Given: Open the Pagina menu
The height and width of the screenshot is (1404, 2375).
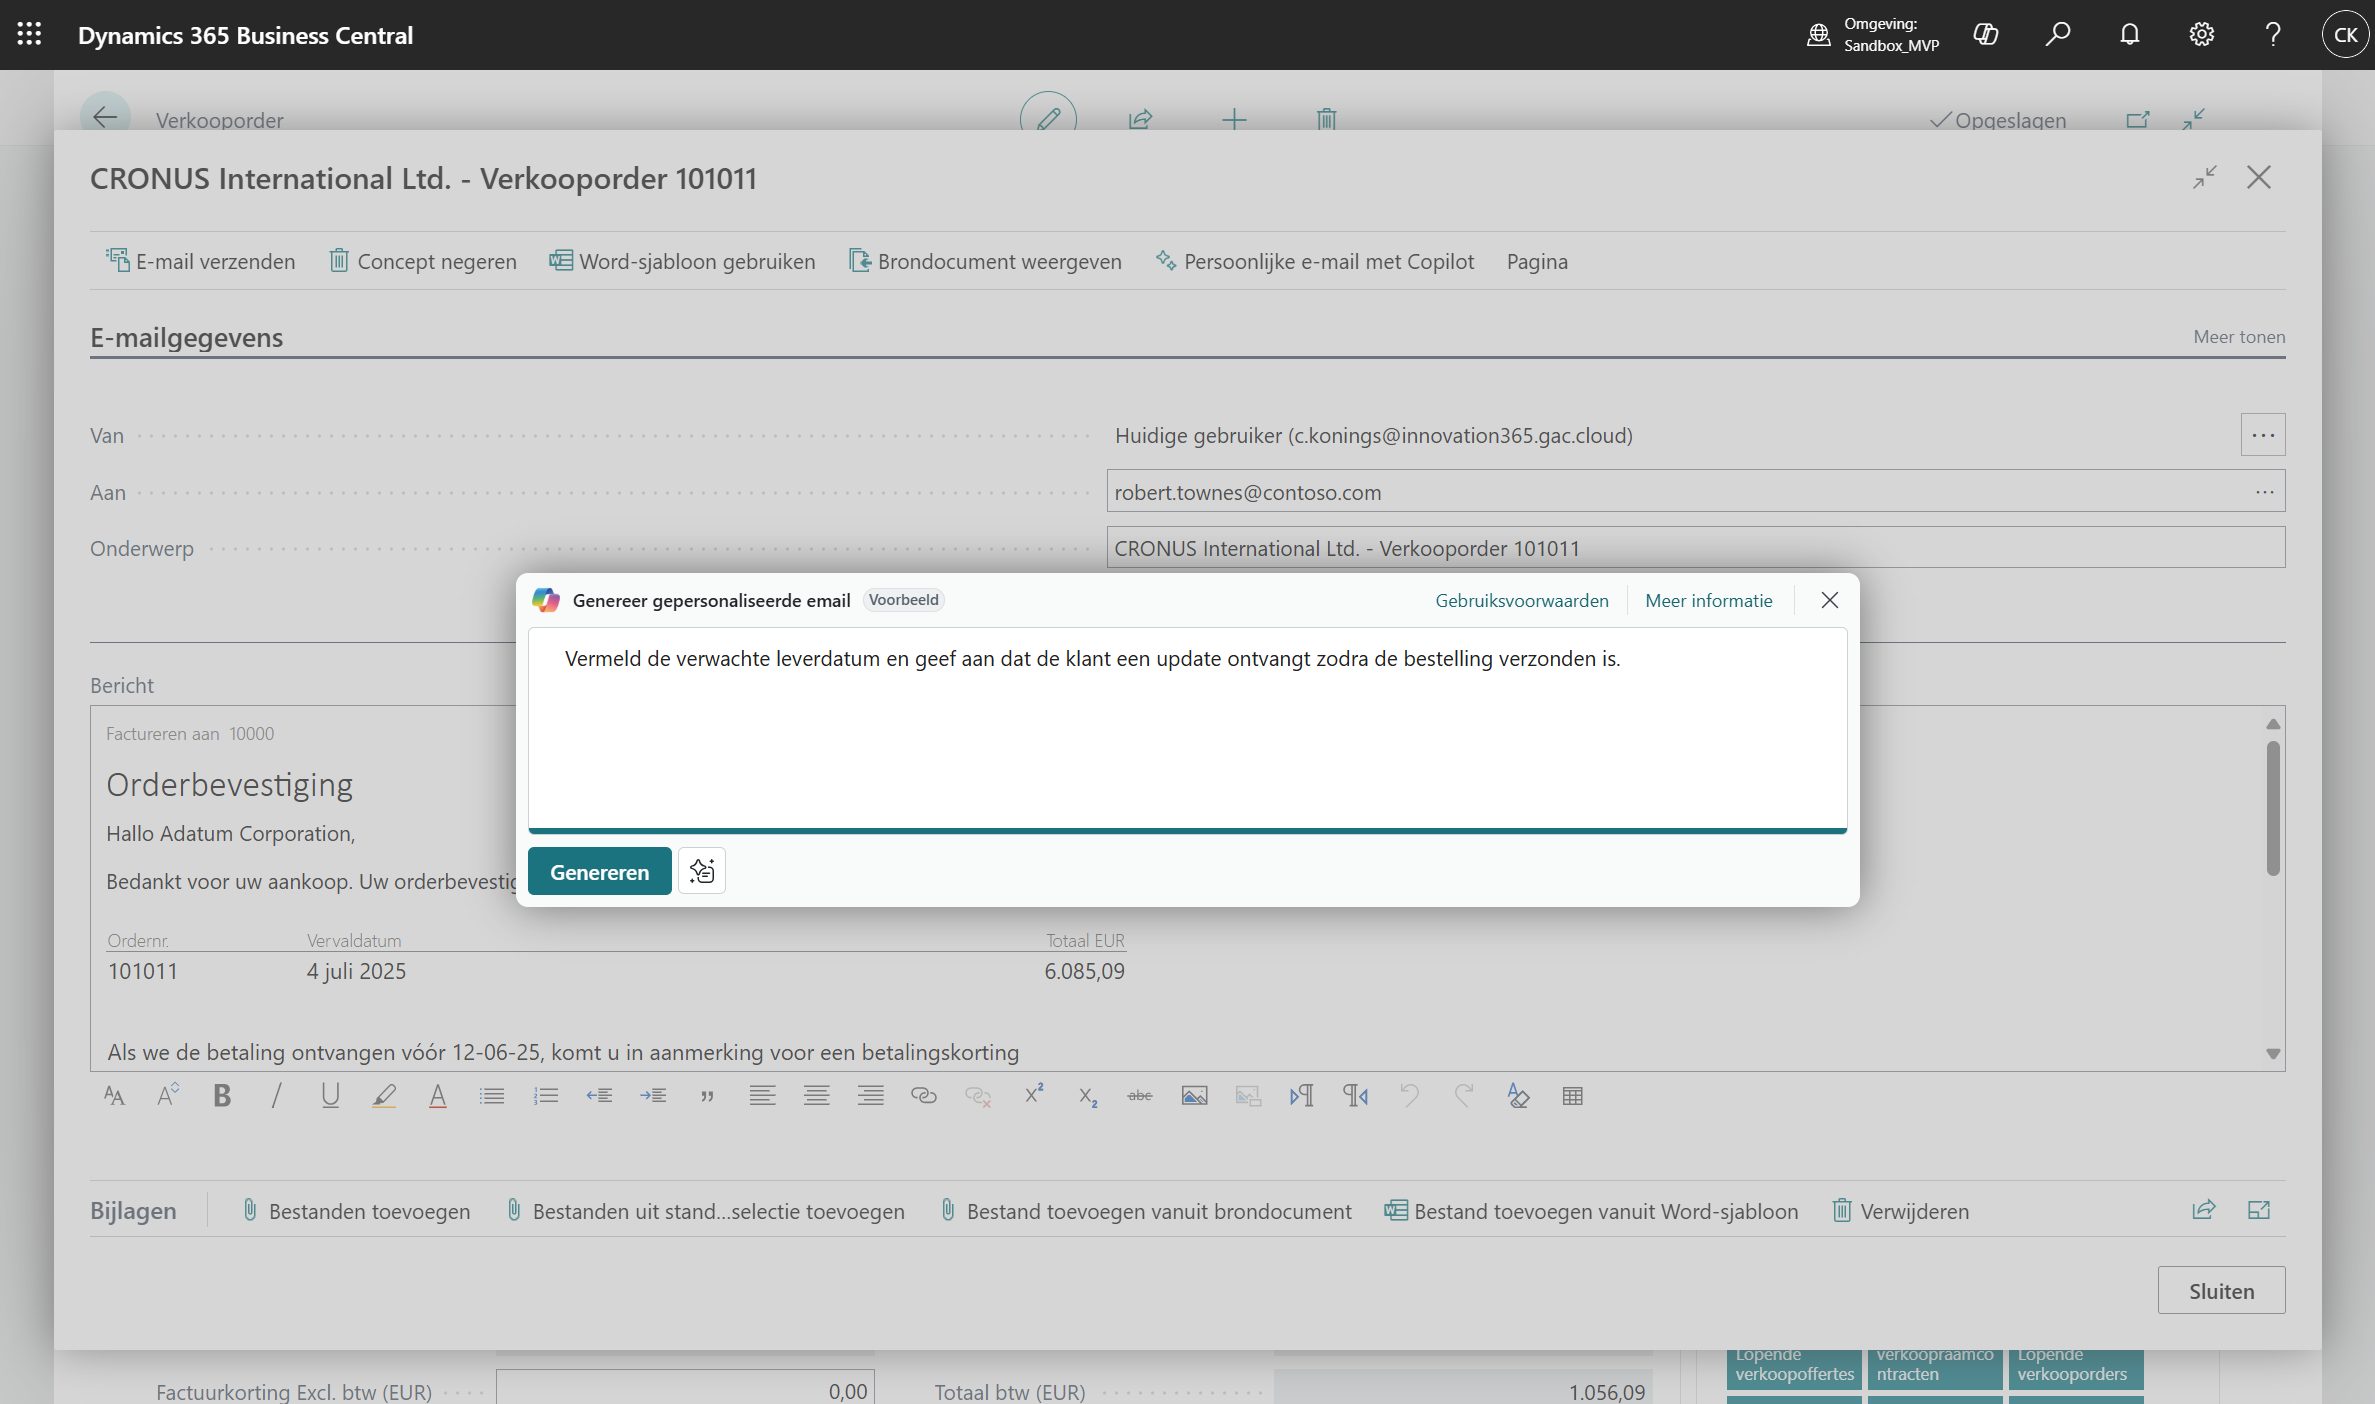Looking at the screenshot, I should (1536, 261).
